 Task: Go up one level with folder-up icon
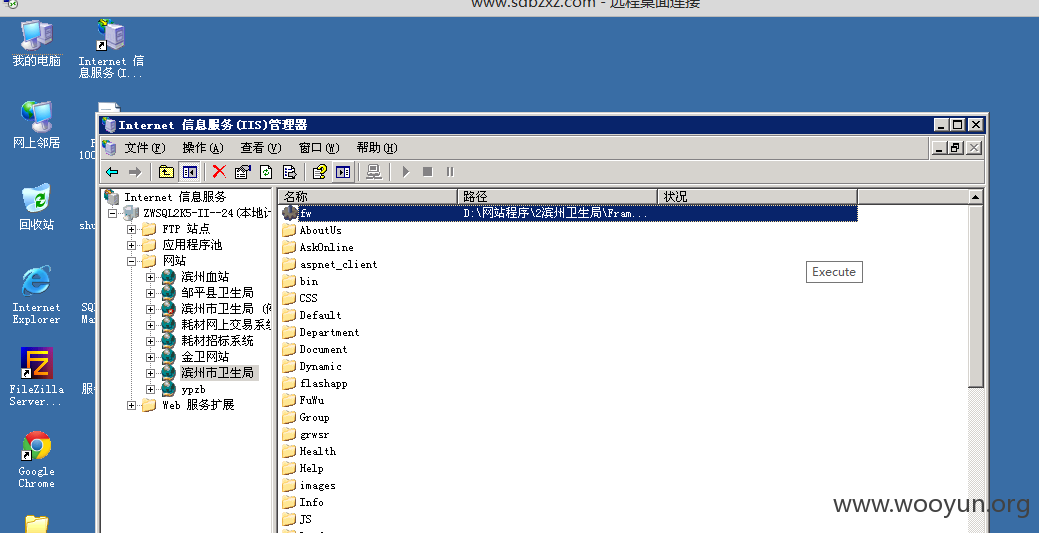[166, 172]
